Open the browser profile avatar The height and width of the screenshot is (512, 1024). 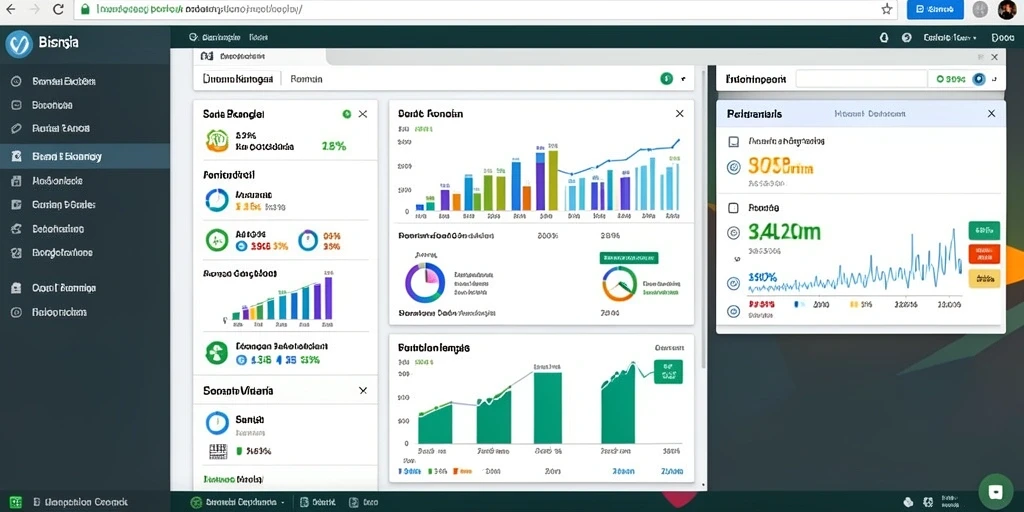(x=1007, y=9)
